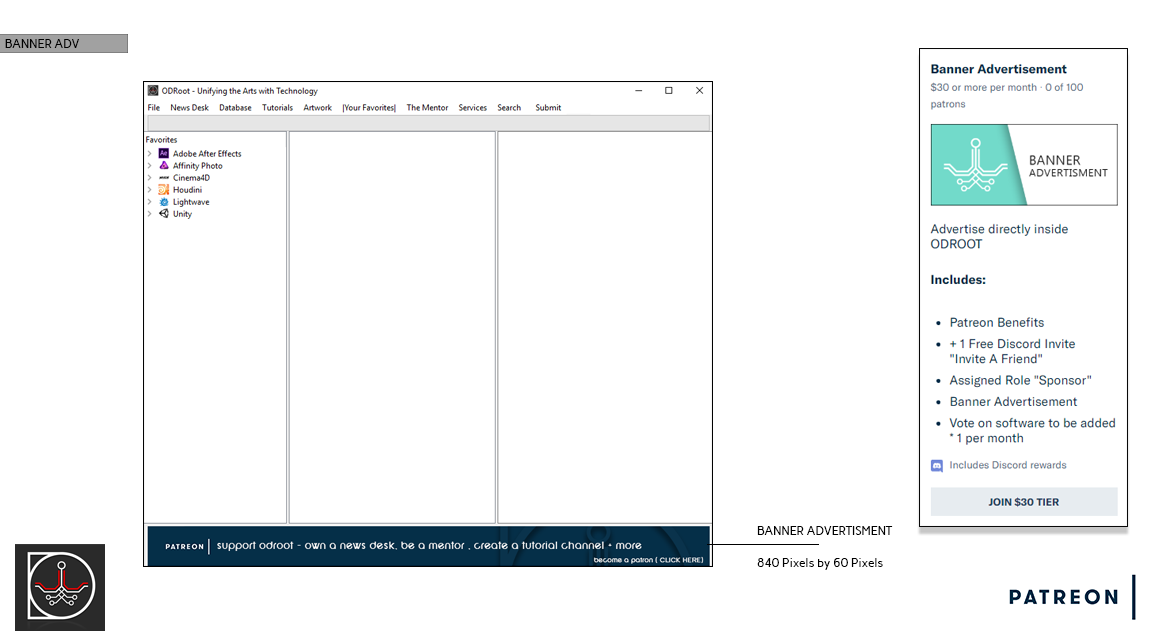Open the Tutorials menu
The height and width of the screenshot is (644, 1169).
pyautogui.click(x=277, y=108)
